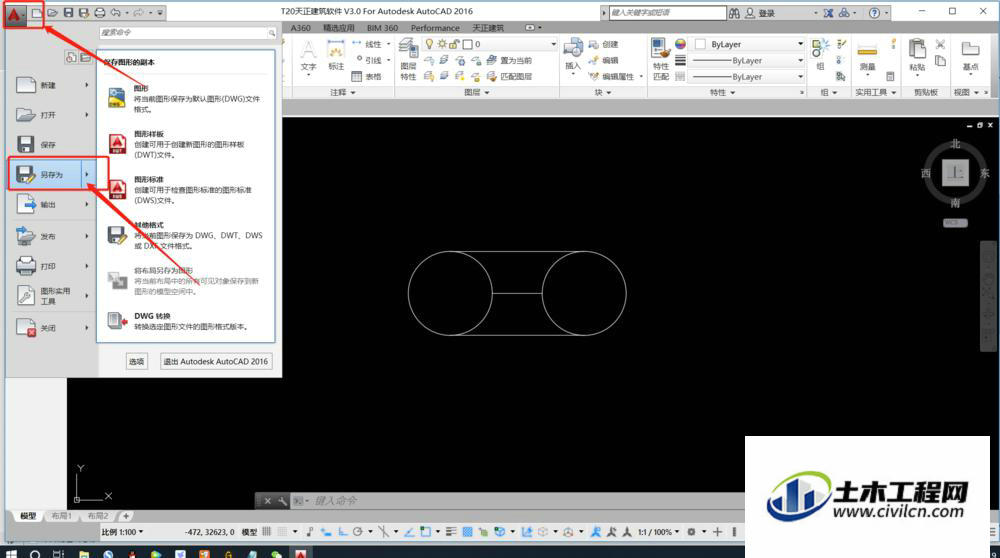Toggle the grid display in status bar
Viewport: 1000px width, 558px height.
(267, 531)
